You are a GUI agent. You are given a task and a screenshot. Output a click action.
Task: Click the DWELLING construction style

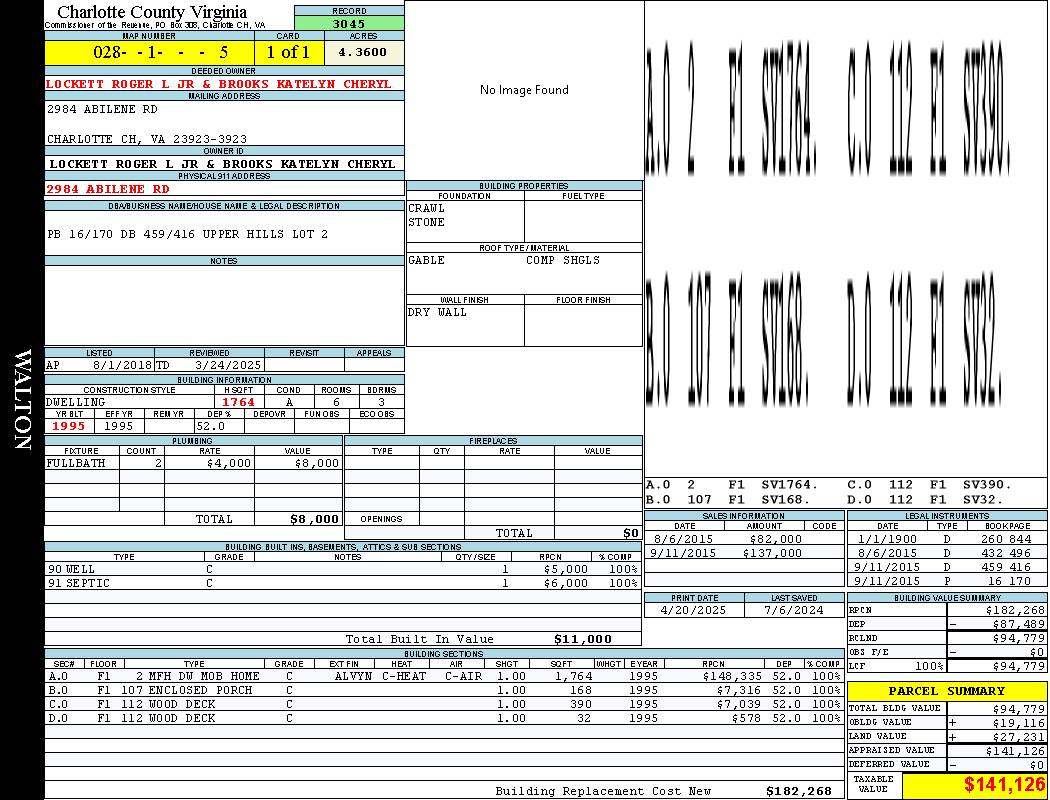tap(76, 402)
